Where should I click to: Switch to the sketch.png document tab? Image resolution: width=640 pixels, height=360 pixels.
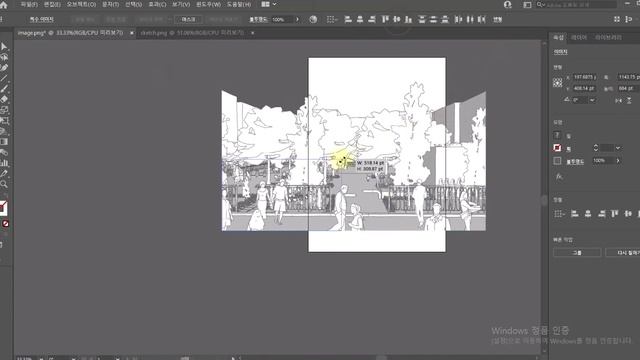click(x=192, y=33)
